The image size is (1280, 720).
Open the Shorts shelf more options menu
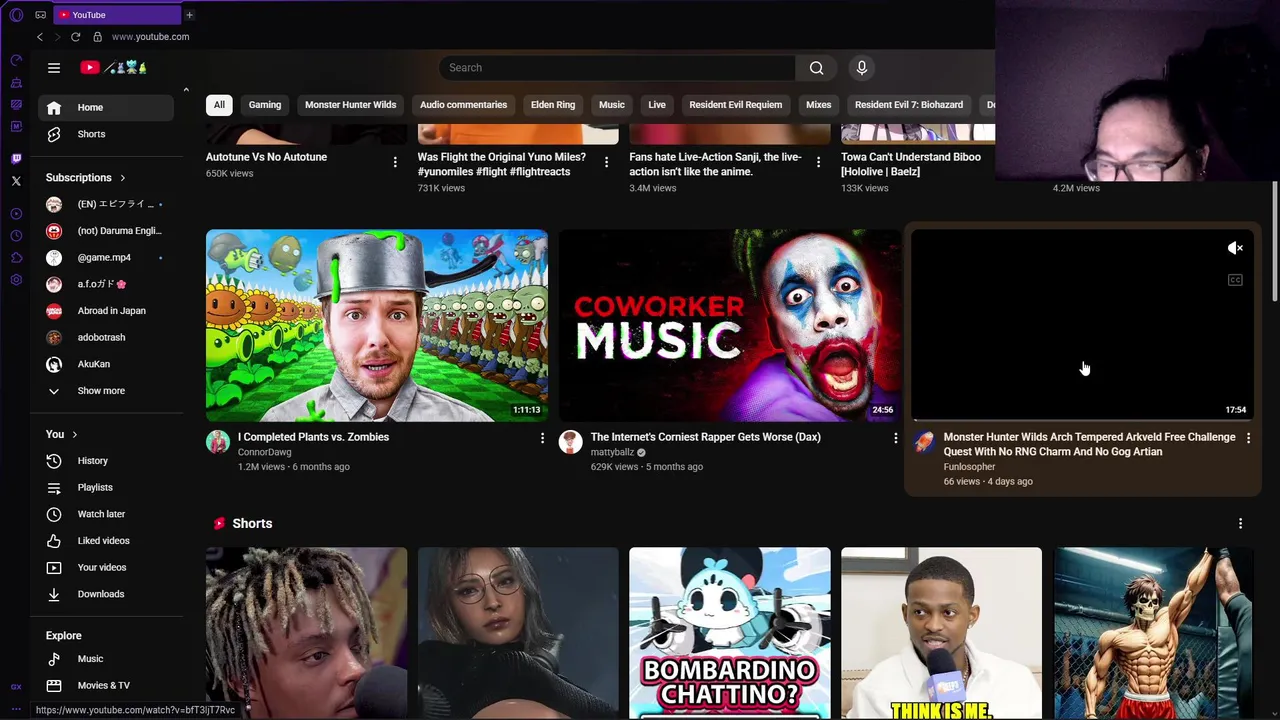[1240, 523]
